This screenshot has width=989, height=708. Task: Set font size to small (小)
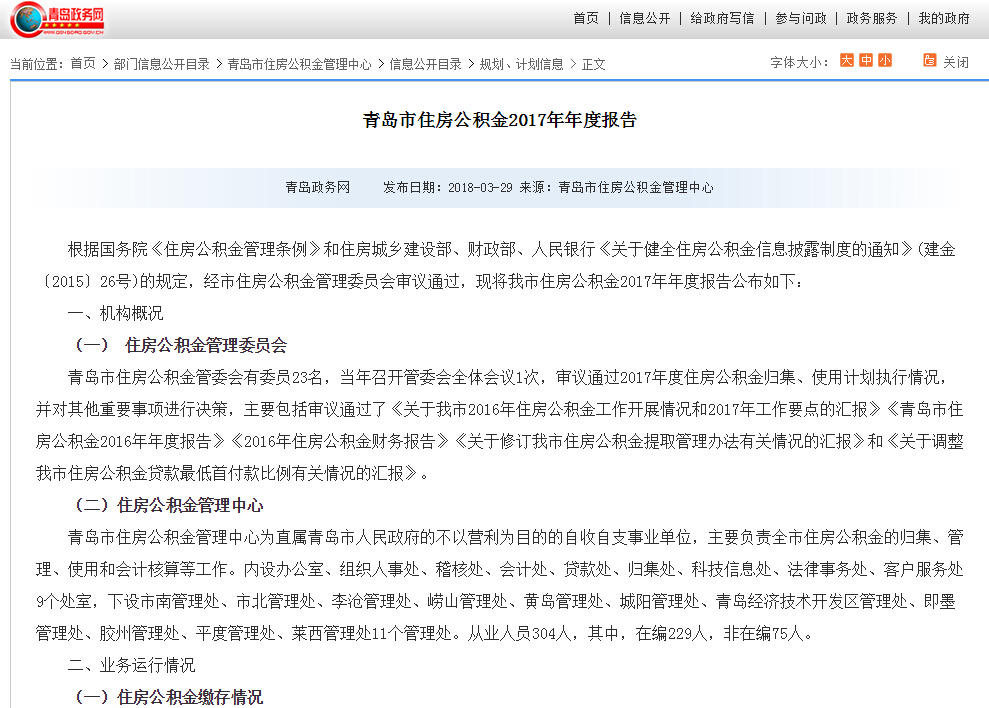click(884, 61)
